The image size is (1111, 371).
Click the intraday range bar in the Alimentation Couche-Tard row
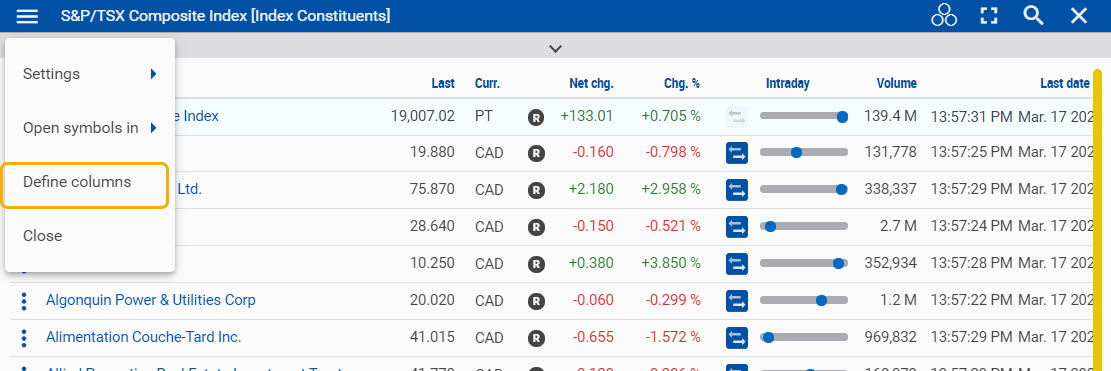(x=803, y=337)
